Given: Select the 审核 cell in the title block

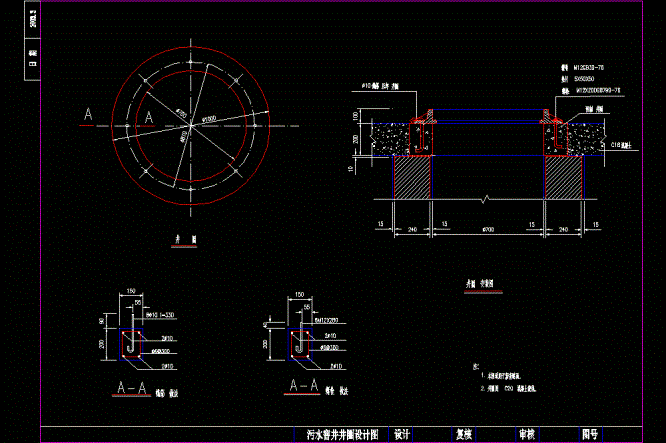Looking at the screenshot, I should coord(526,435).
